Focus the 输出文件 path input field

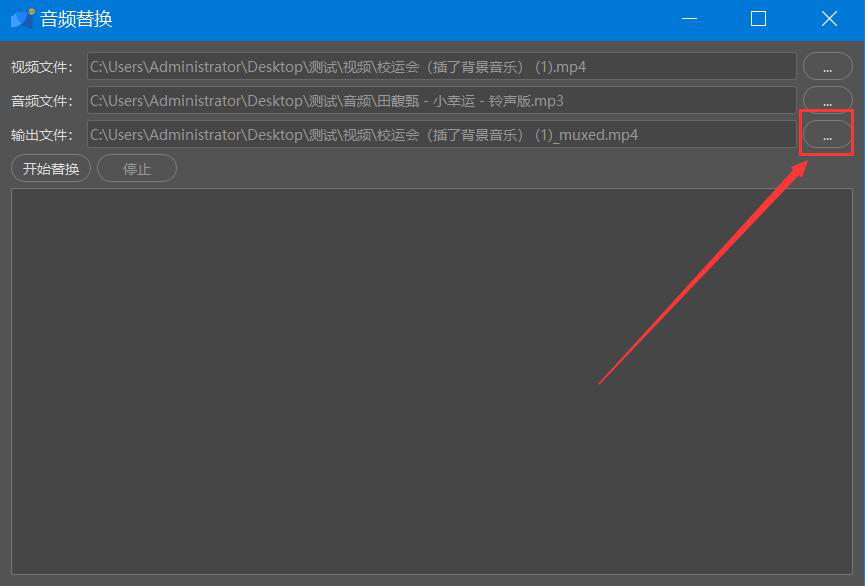[x=441, y=135]
